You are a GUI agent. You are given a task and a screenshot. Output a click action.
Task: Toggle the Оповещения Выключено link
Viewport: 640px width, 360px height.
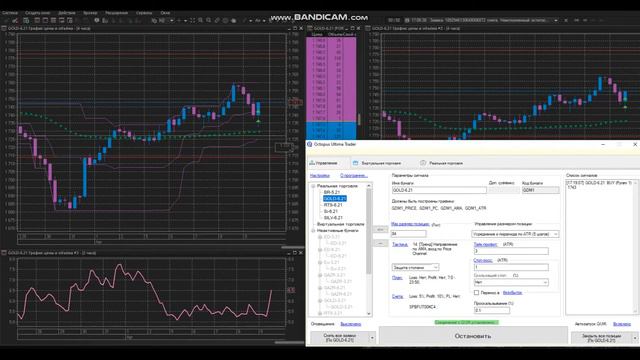point(351,324)
